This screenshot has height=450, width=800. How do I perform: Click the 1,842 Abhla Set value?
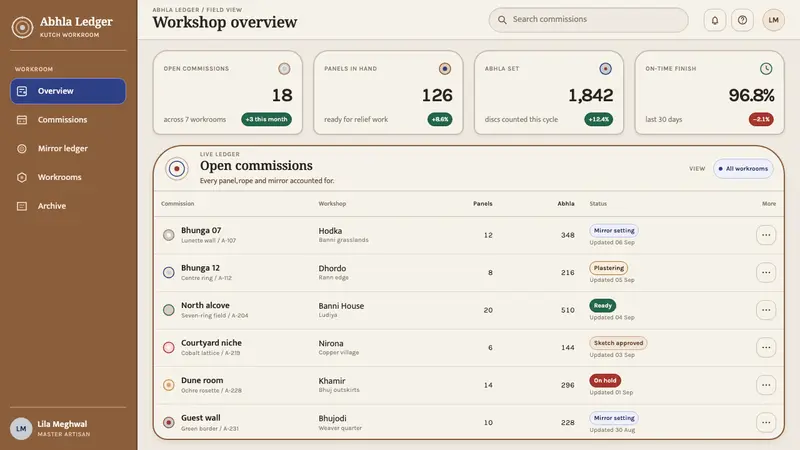pyautogui.click(x=591, y=95)
